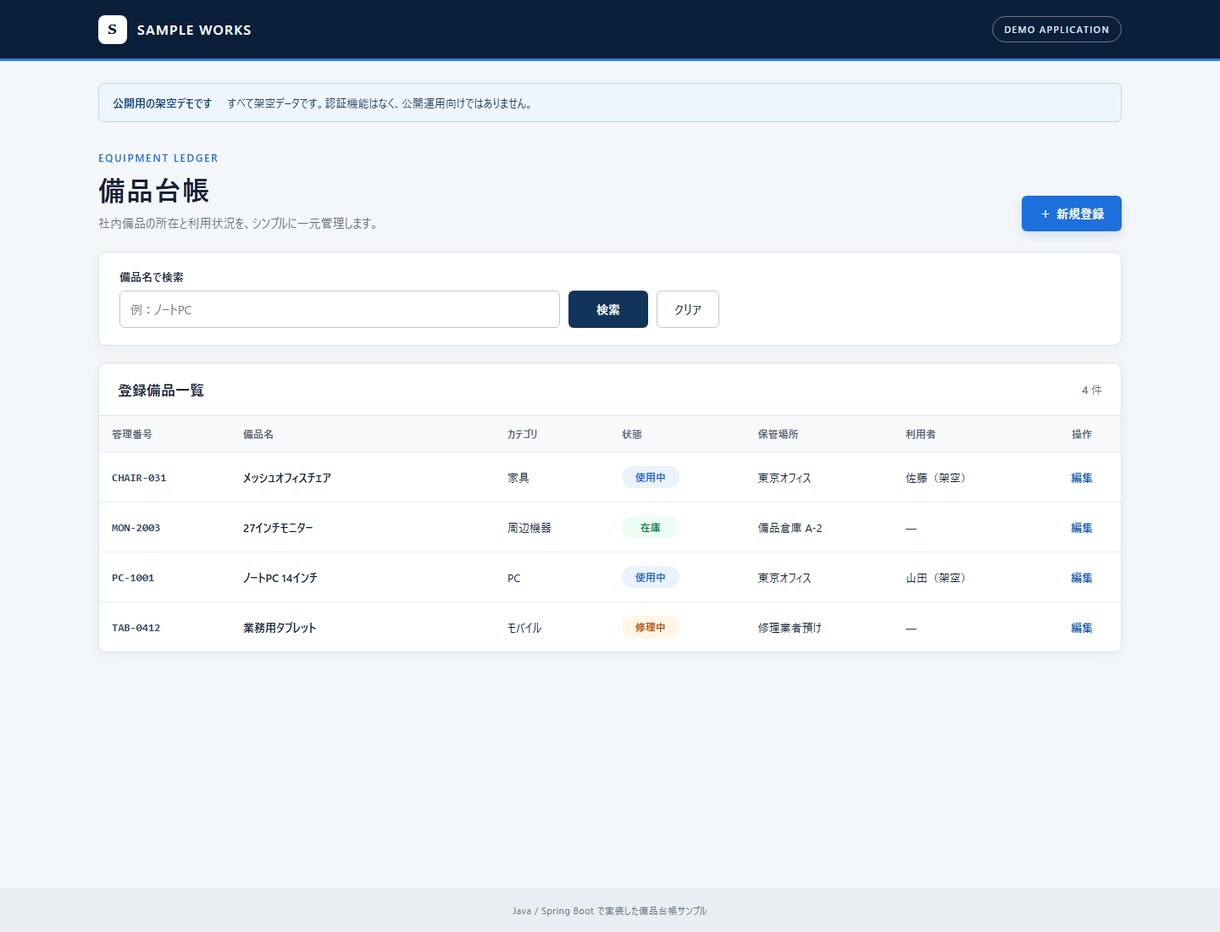This screenshot has width=1220, height=932.
Task: Select the CHAIR-031 management number cell
Action: coord(139,478)
